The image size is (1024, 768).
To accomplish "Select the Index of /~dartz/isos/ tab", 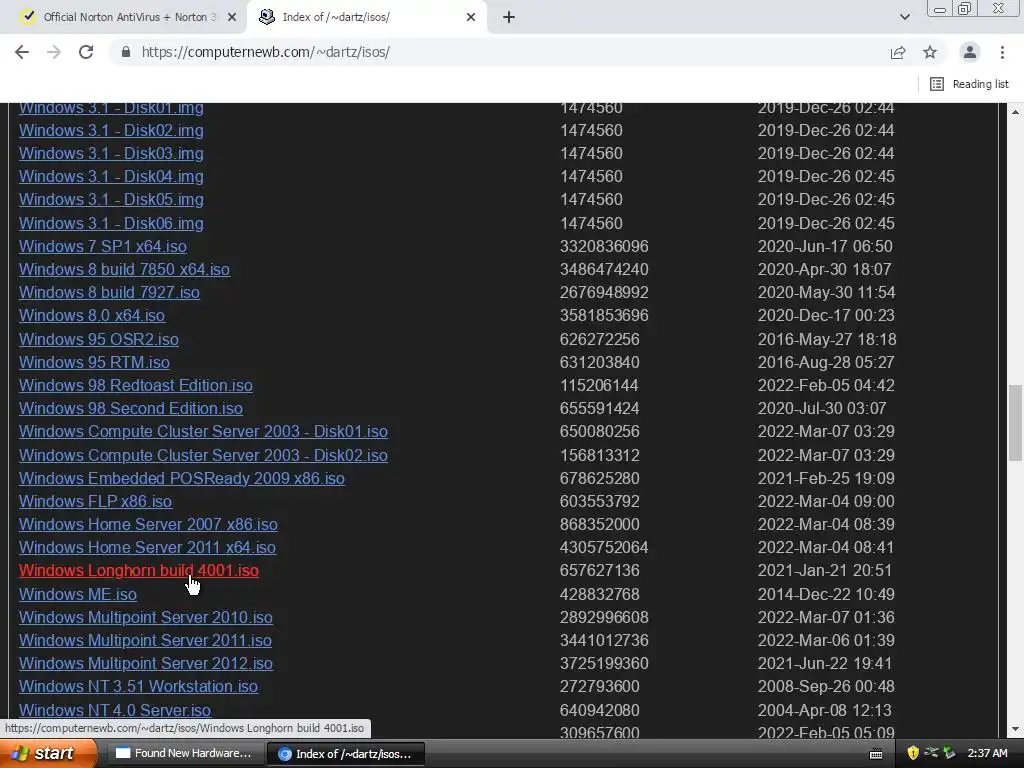I will (x=368, y=17).
